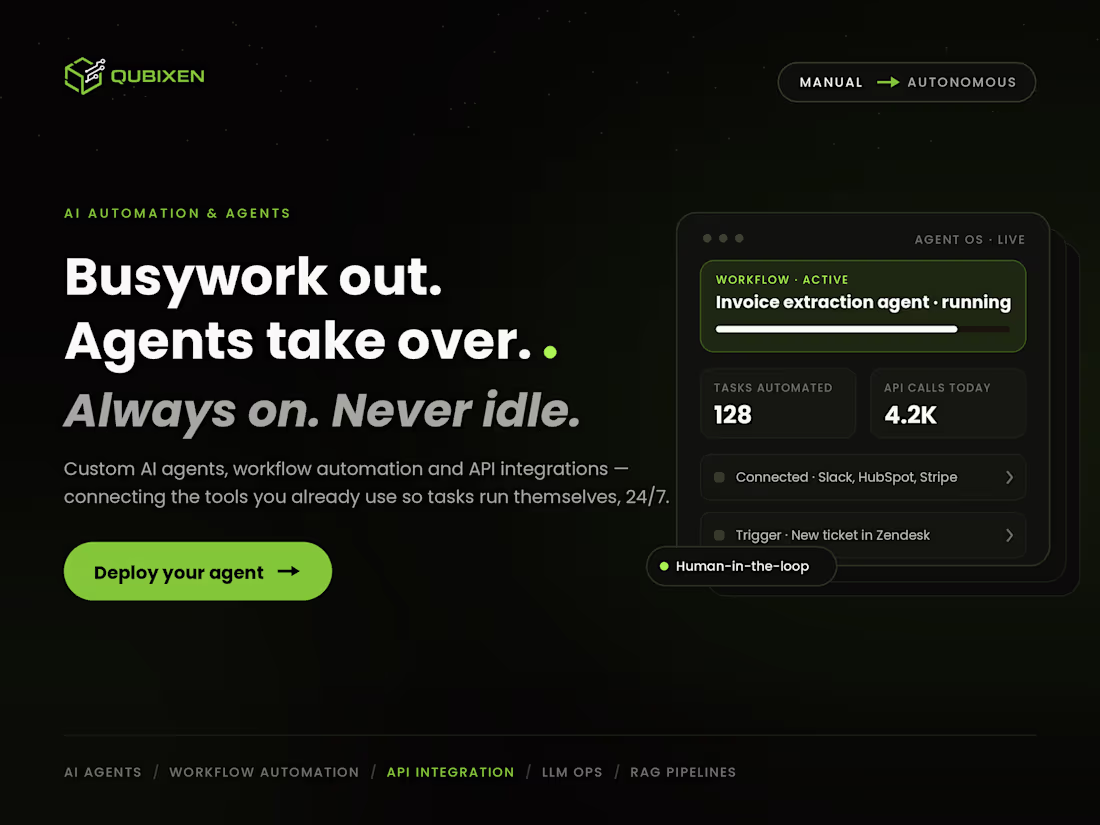
Task: Open the RAG Pipelines link
Action: click(683, 772)
